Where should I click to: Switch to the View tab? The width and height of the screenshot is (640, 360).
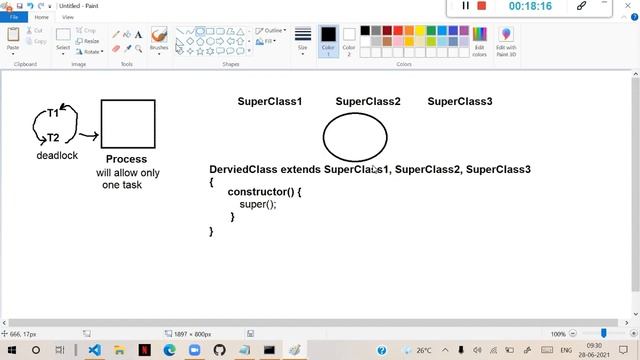(68, 17)
